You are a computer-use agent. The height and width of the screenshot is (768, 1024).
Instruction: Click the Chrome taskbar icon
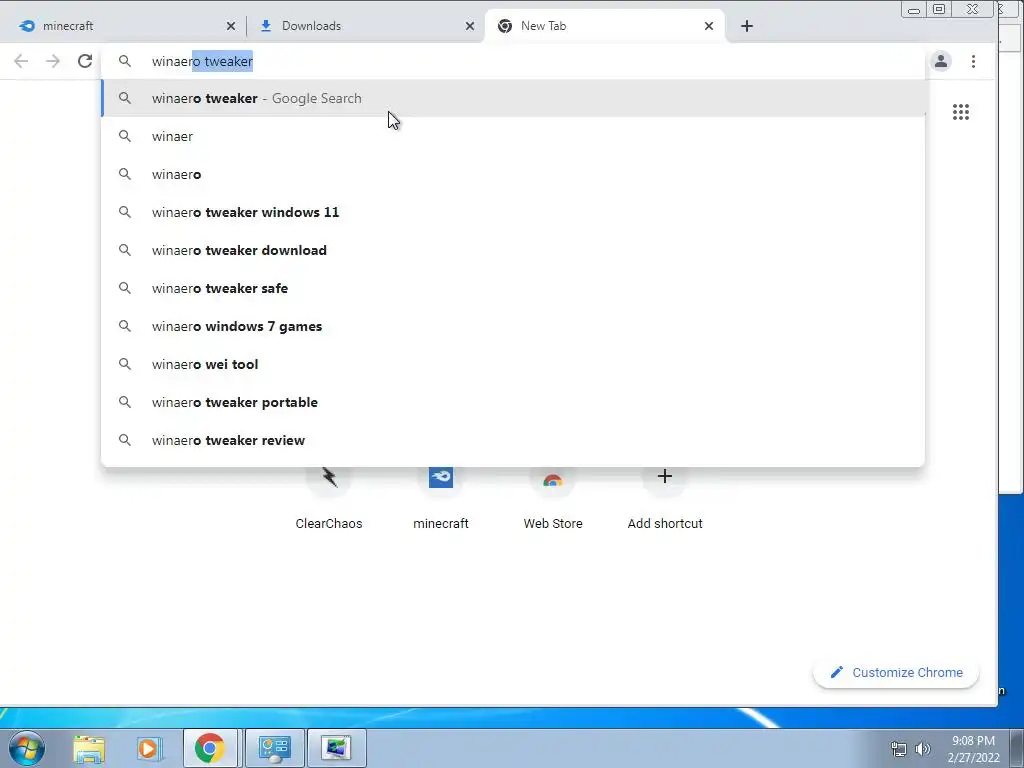(x=210, y=748)
